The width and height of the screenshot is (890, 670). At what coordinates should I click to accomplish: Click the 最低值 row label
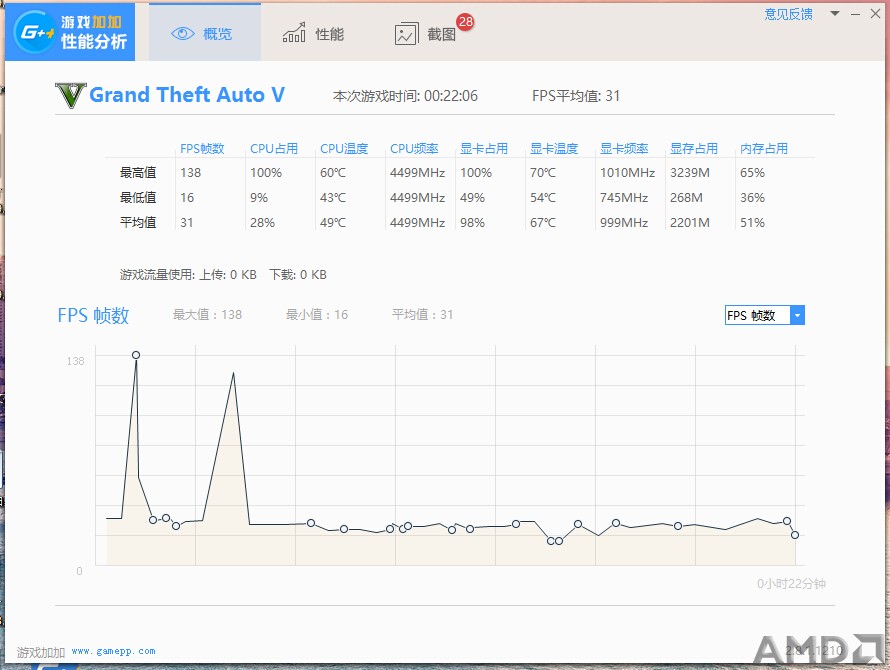point(138,198)
